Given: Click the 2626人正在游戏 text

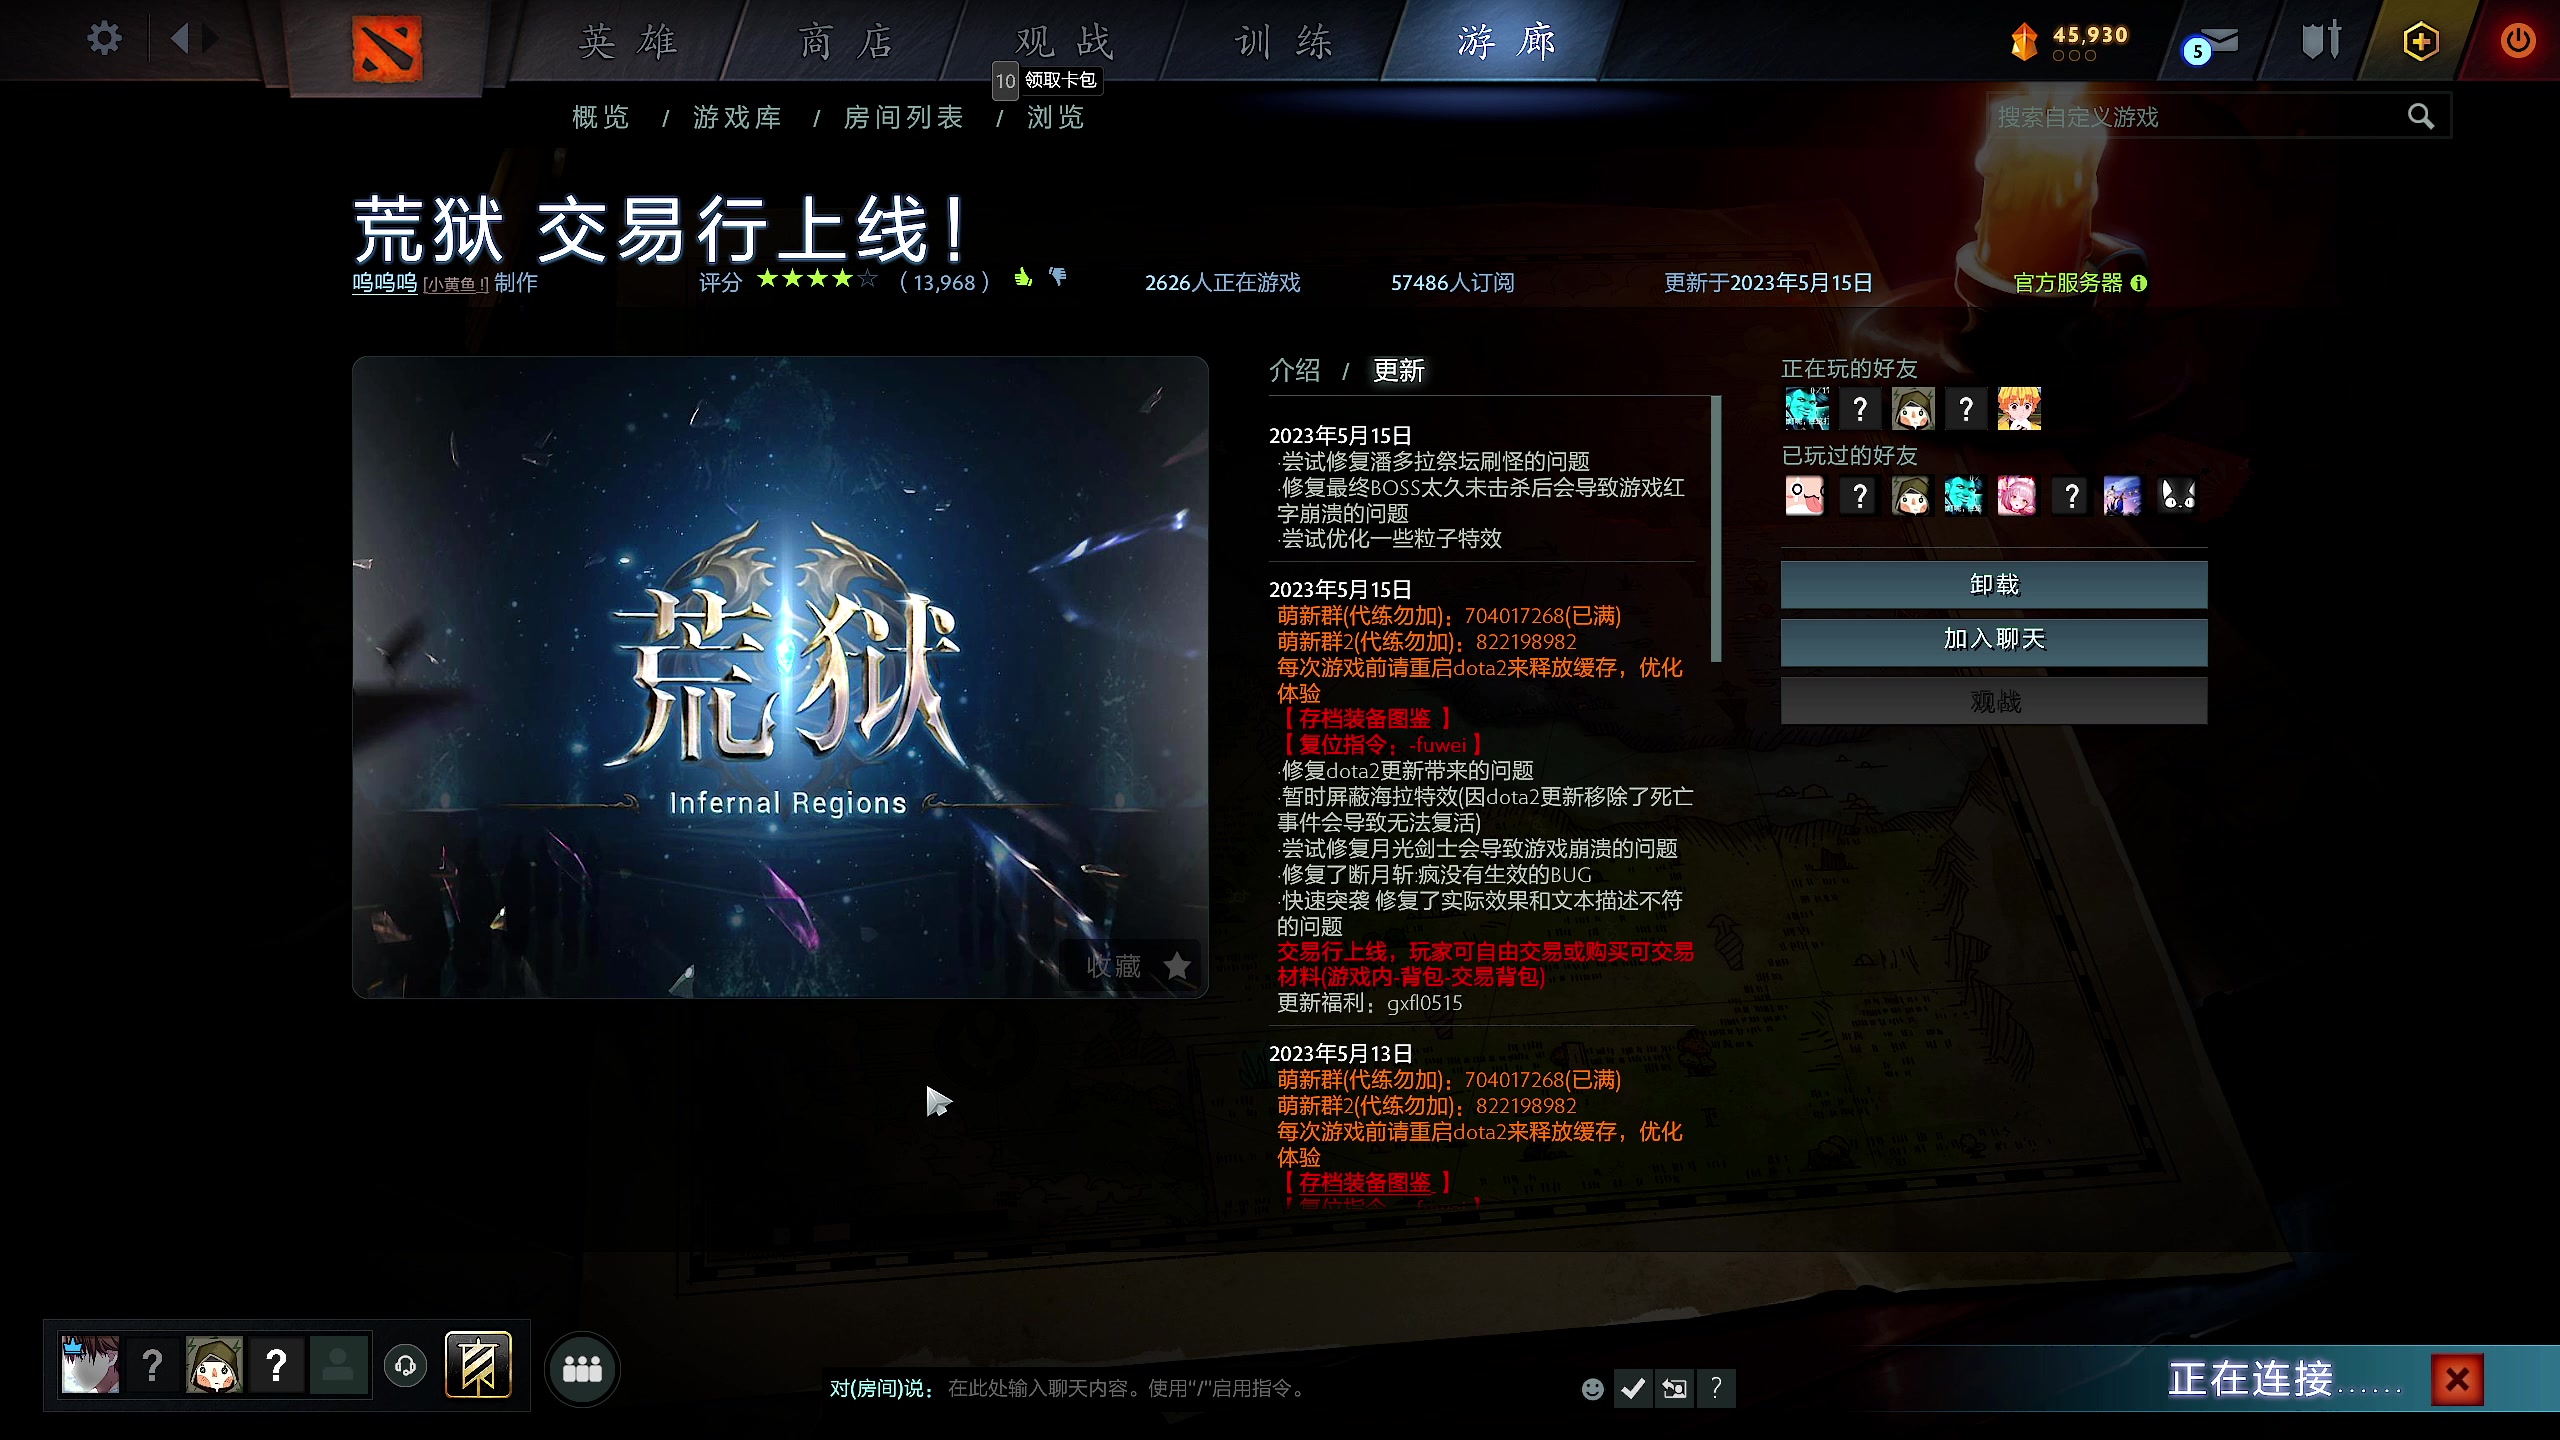Looking at the screenshot, I should (x=1223, y=283).
